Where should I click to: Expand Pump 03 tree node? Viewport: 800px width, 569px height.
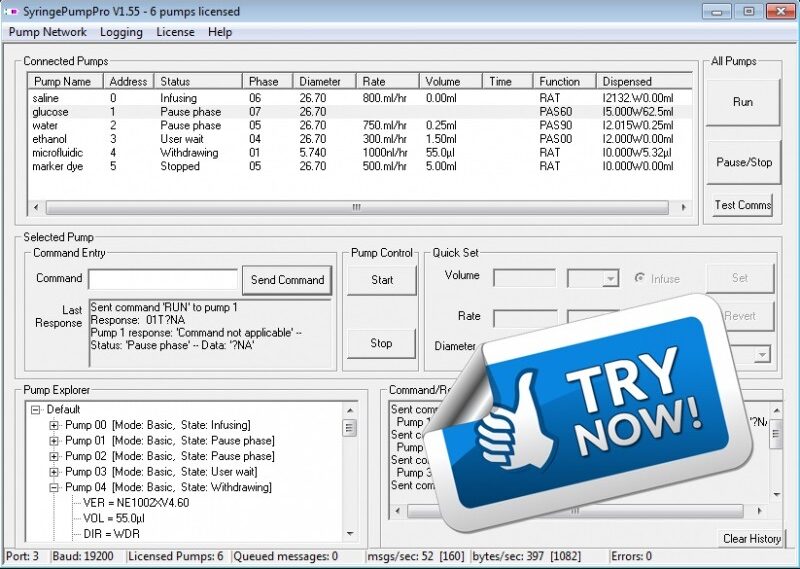[54, 472]
